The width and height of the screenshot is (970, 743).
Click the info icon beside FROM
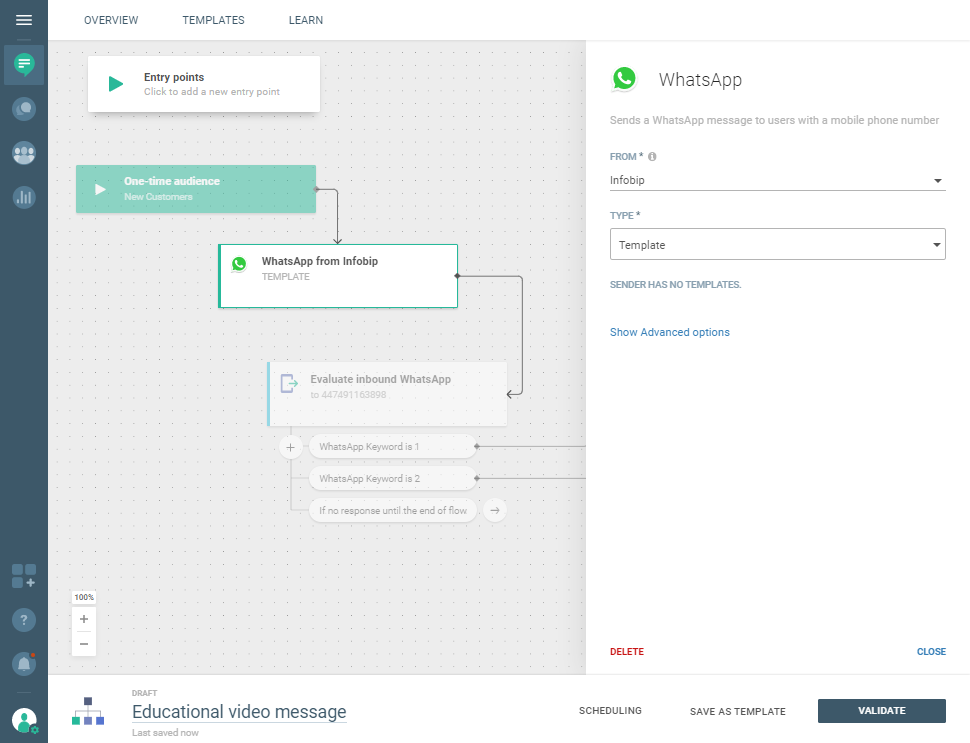(653, 157)
